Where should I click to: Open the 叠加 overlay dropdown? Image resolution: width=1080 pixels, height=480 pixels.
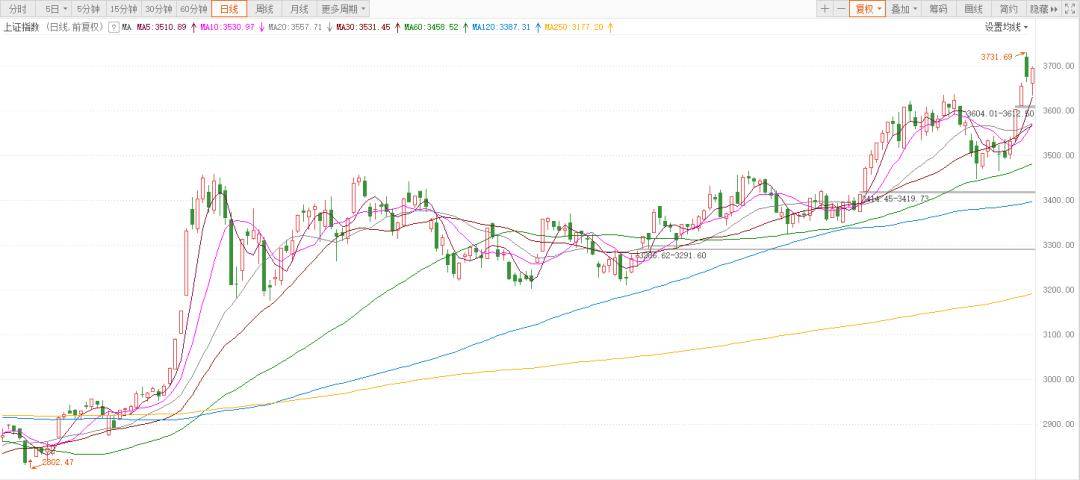click(x=904, y=9)
